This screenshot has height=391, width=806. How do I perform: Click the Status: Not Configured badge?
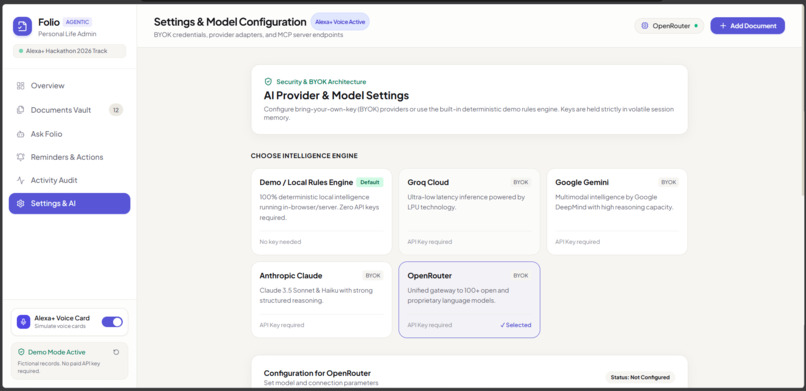(x=640, y=377)
